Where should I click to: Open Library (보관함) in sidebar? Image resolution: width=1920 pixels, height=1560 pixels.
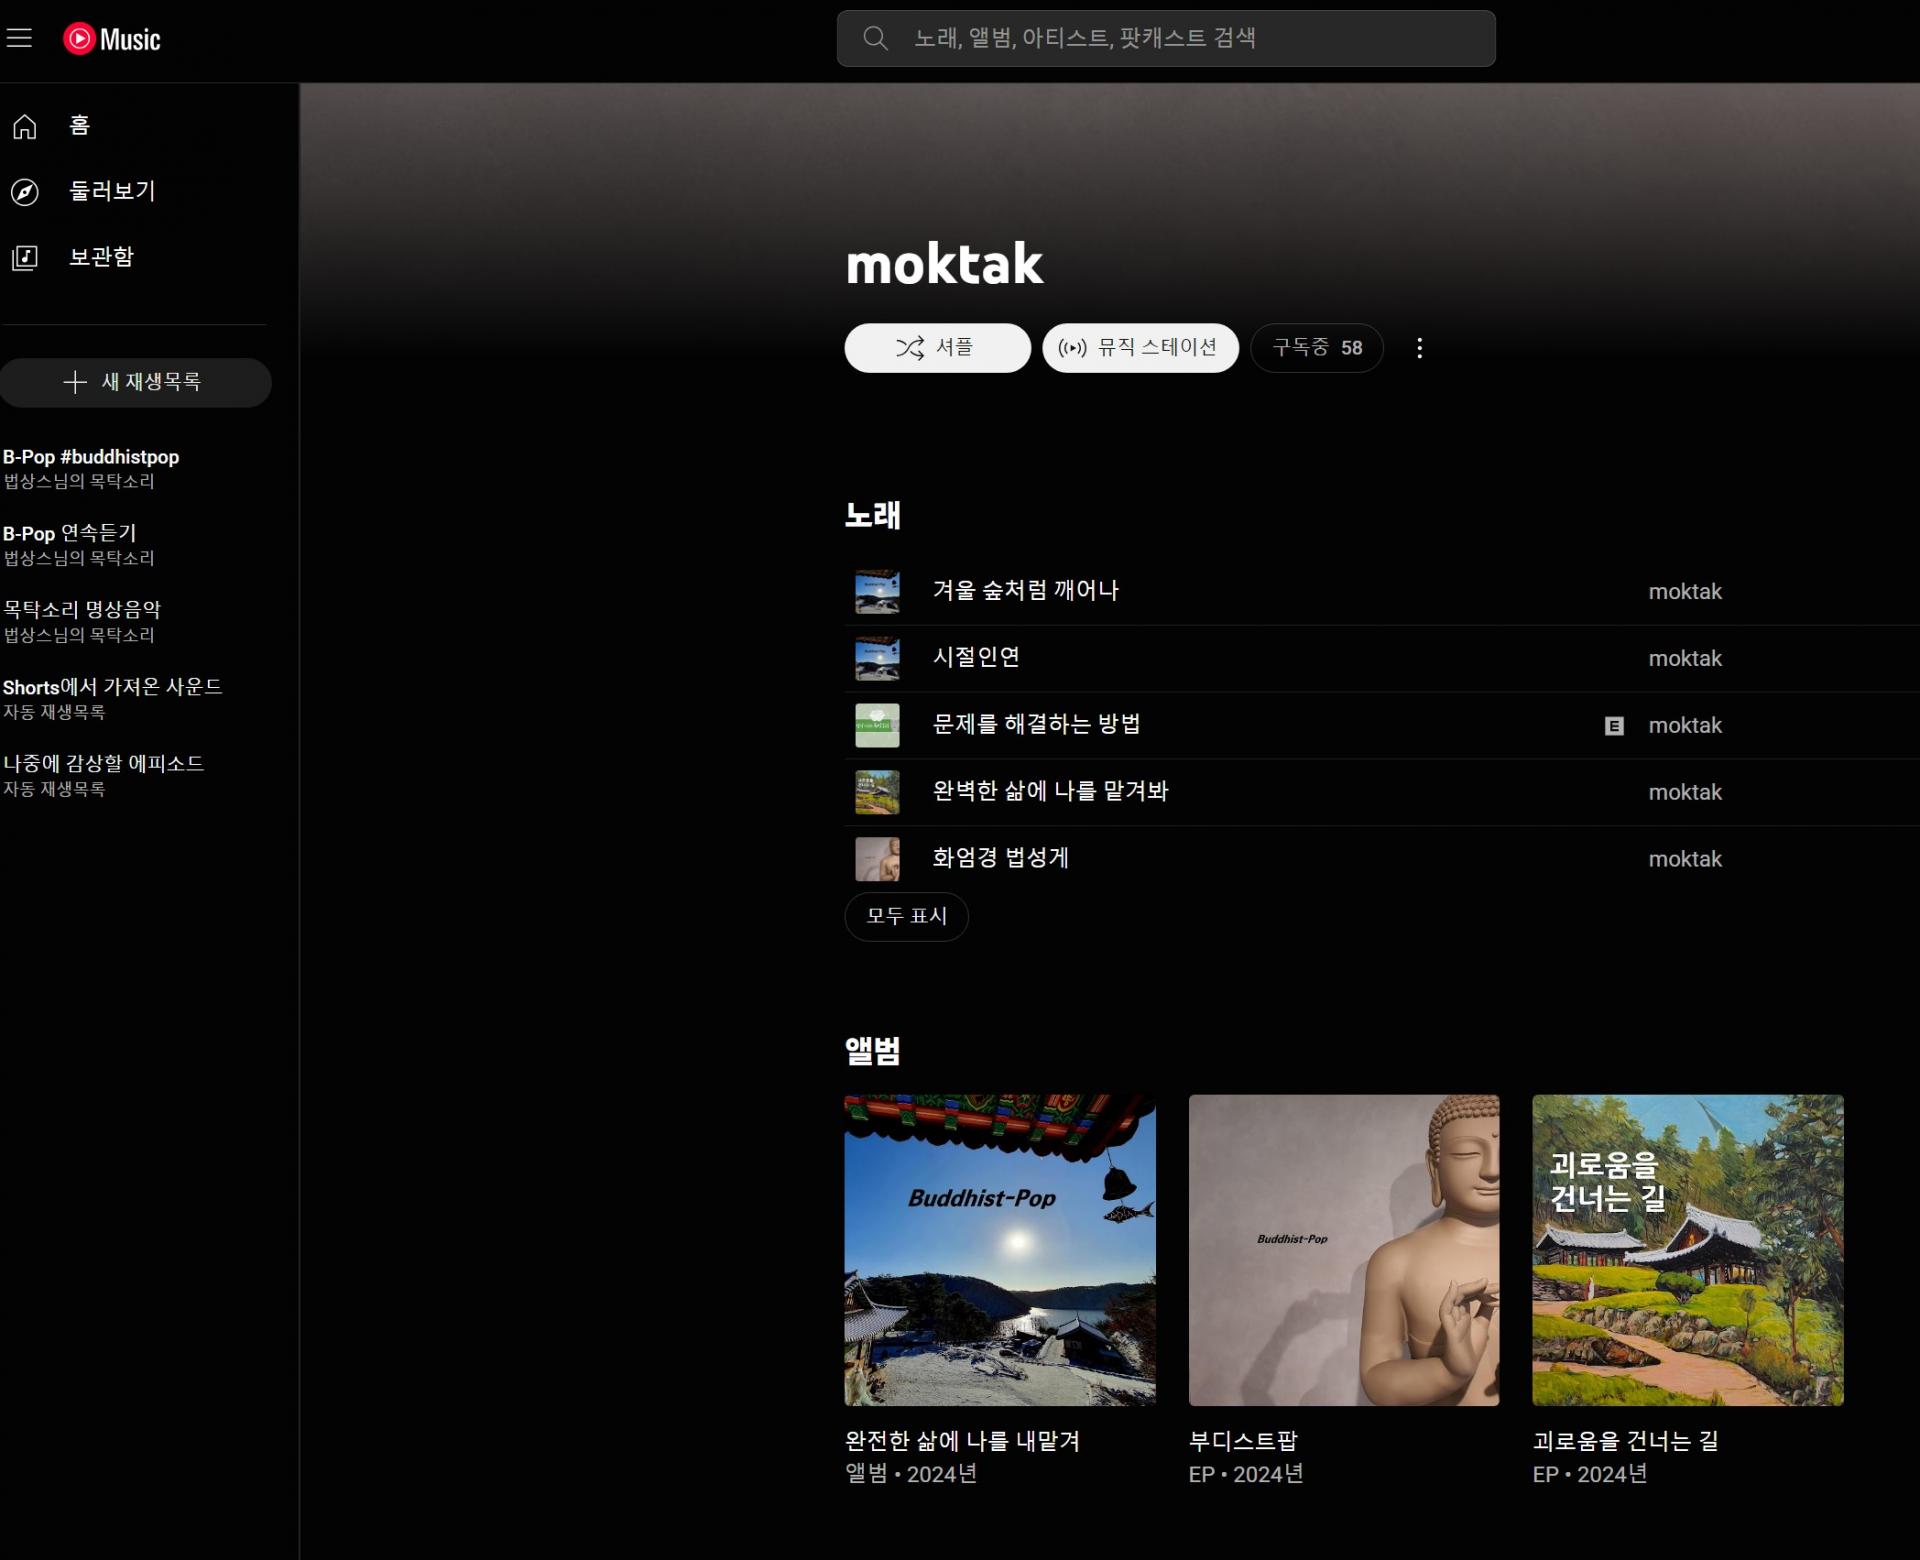click(100, 258)
